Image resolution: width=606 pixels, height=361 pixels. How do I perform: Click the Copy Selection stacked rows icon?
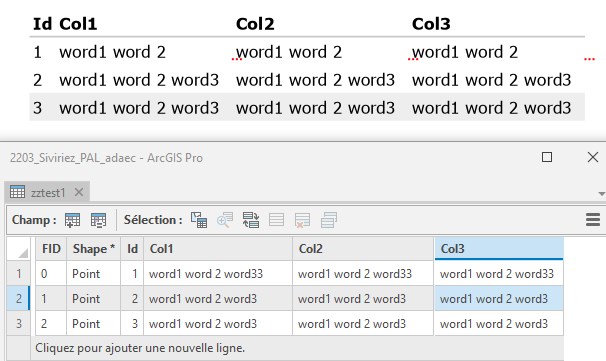329,220
